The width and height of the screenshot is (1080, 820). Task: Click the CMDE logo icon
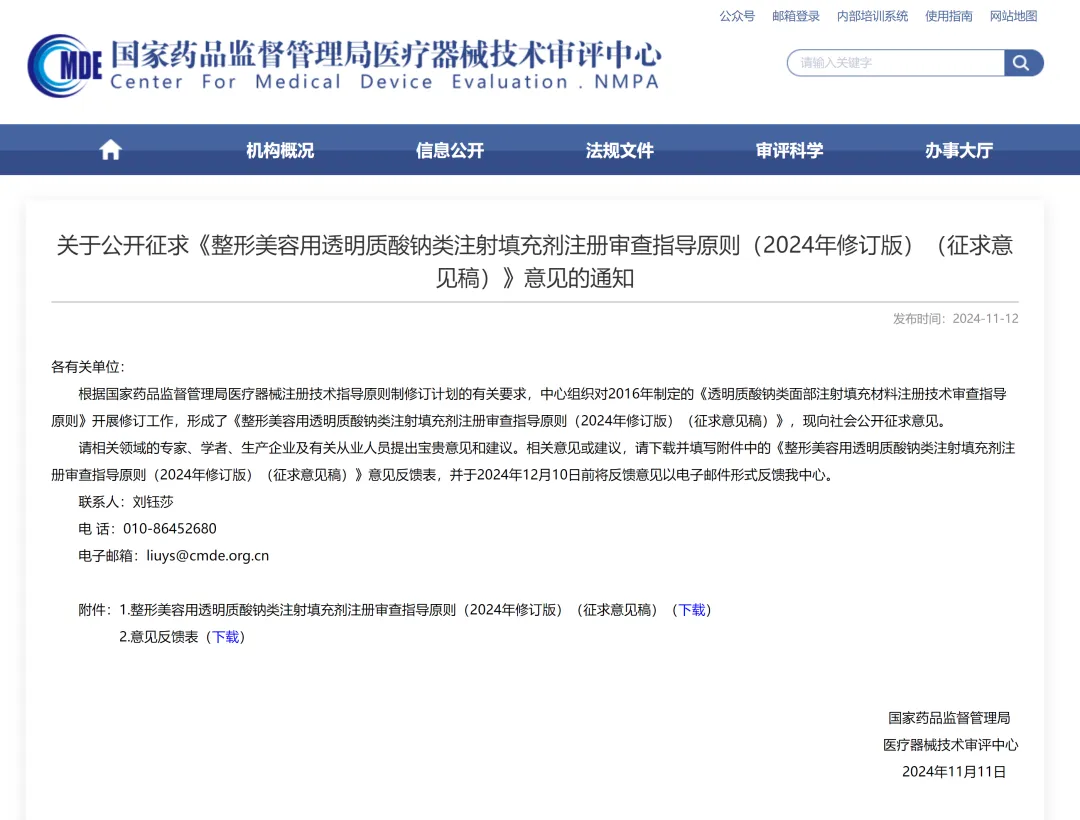63,62
